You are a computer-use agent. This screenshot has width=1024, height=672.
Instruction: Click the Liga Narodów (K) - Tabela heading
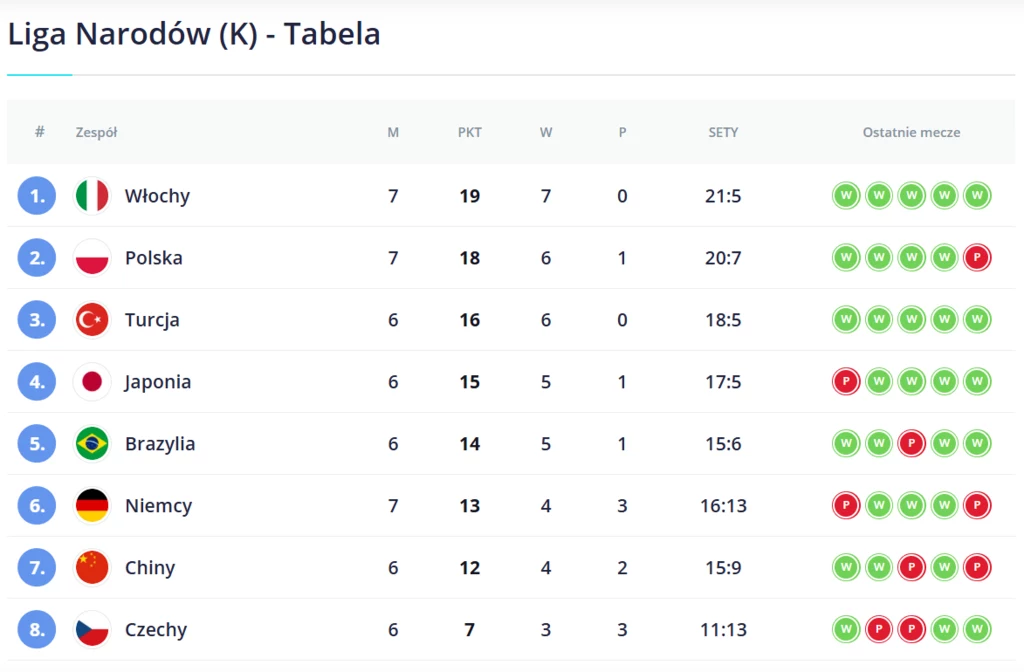(x=194, y=34)
